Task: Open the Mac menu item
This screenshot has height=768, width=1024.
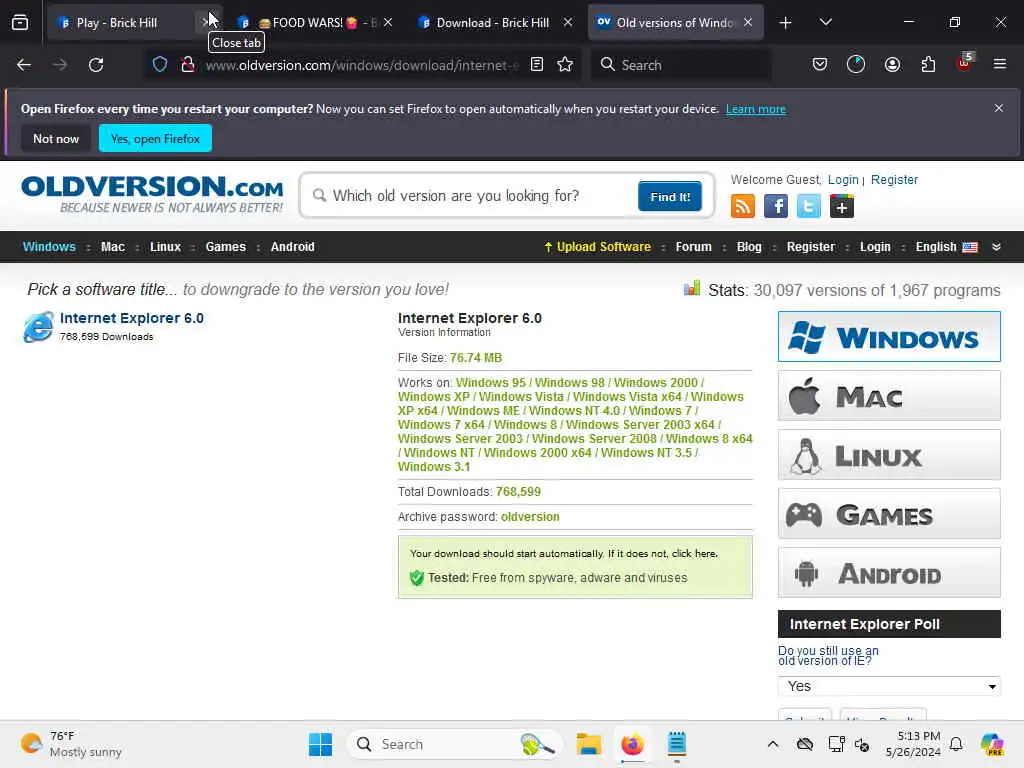Action: (113, 247)
